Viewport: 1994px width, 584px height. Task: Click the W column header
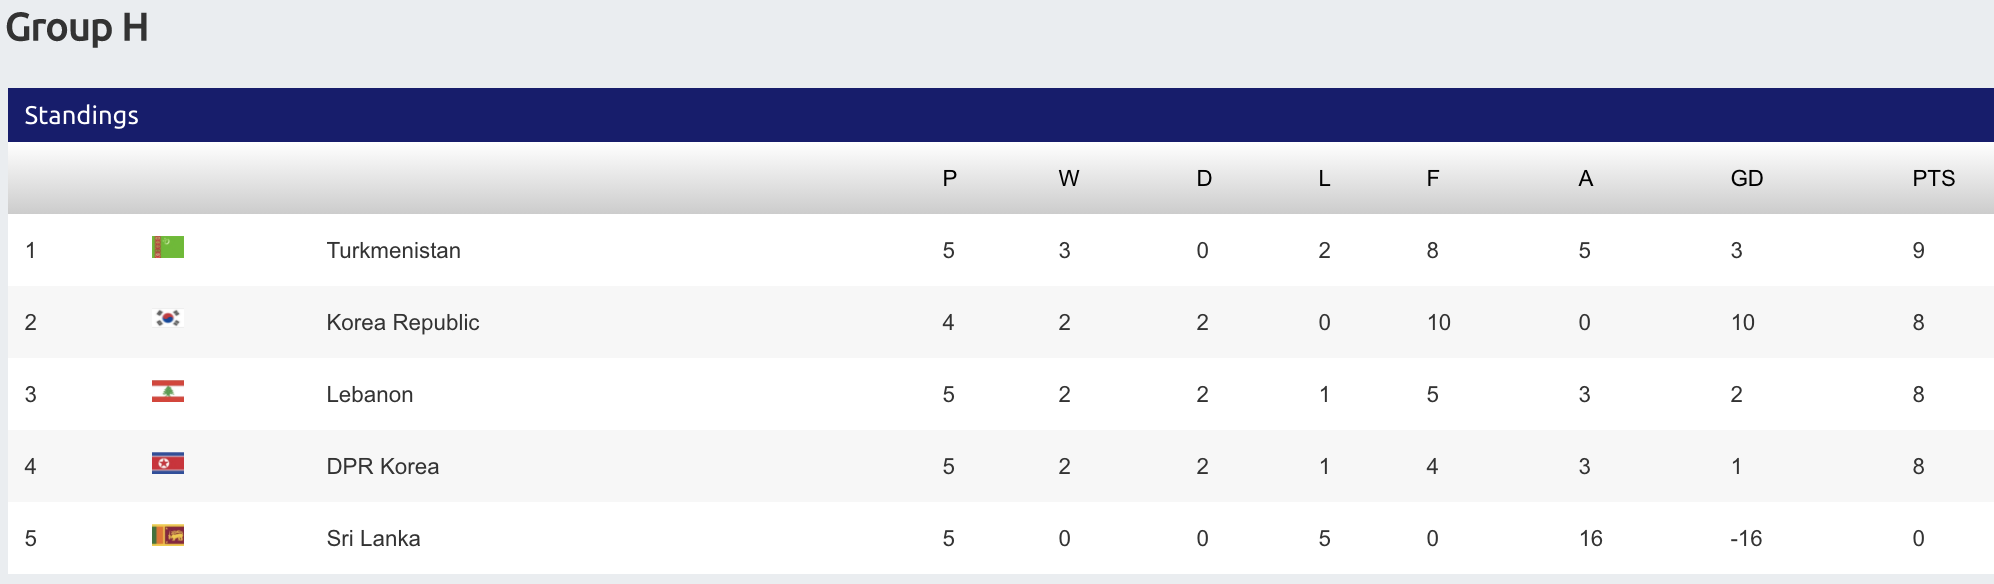[x=1069, y=178]
